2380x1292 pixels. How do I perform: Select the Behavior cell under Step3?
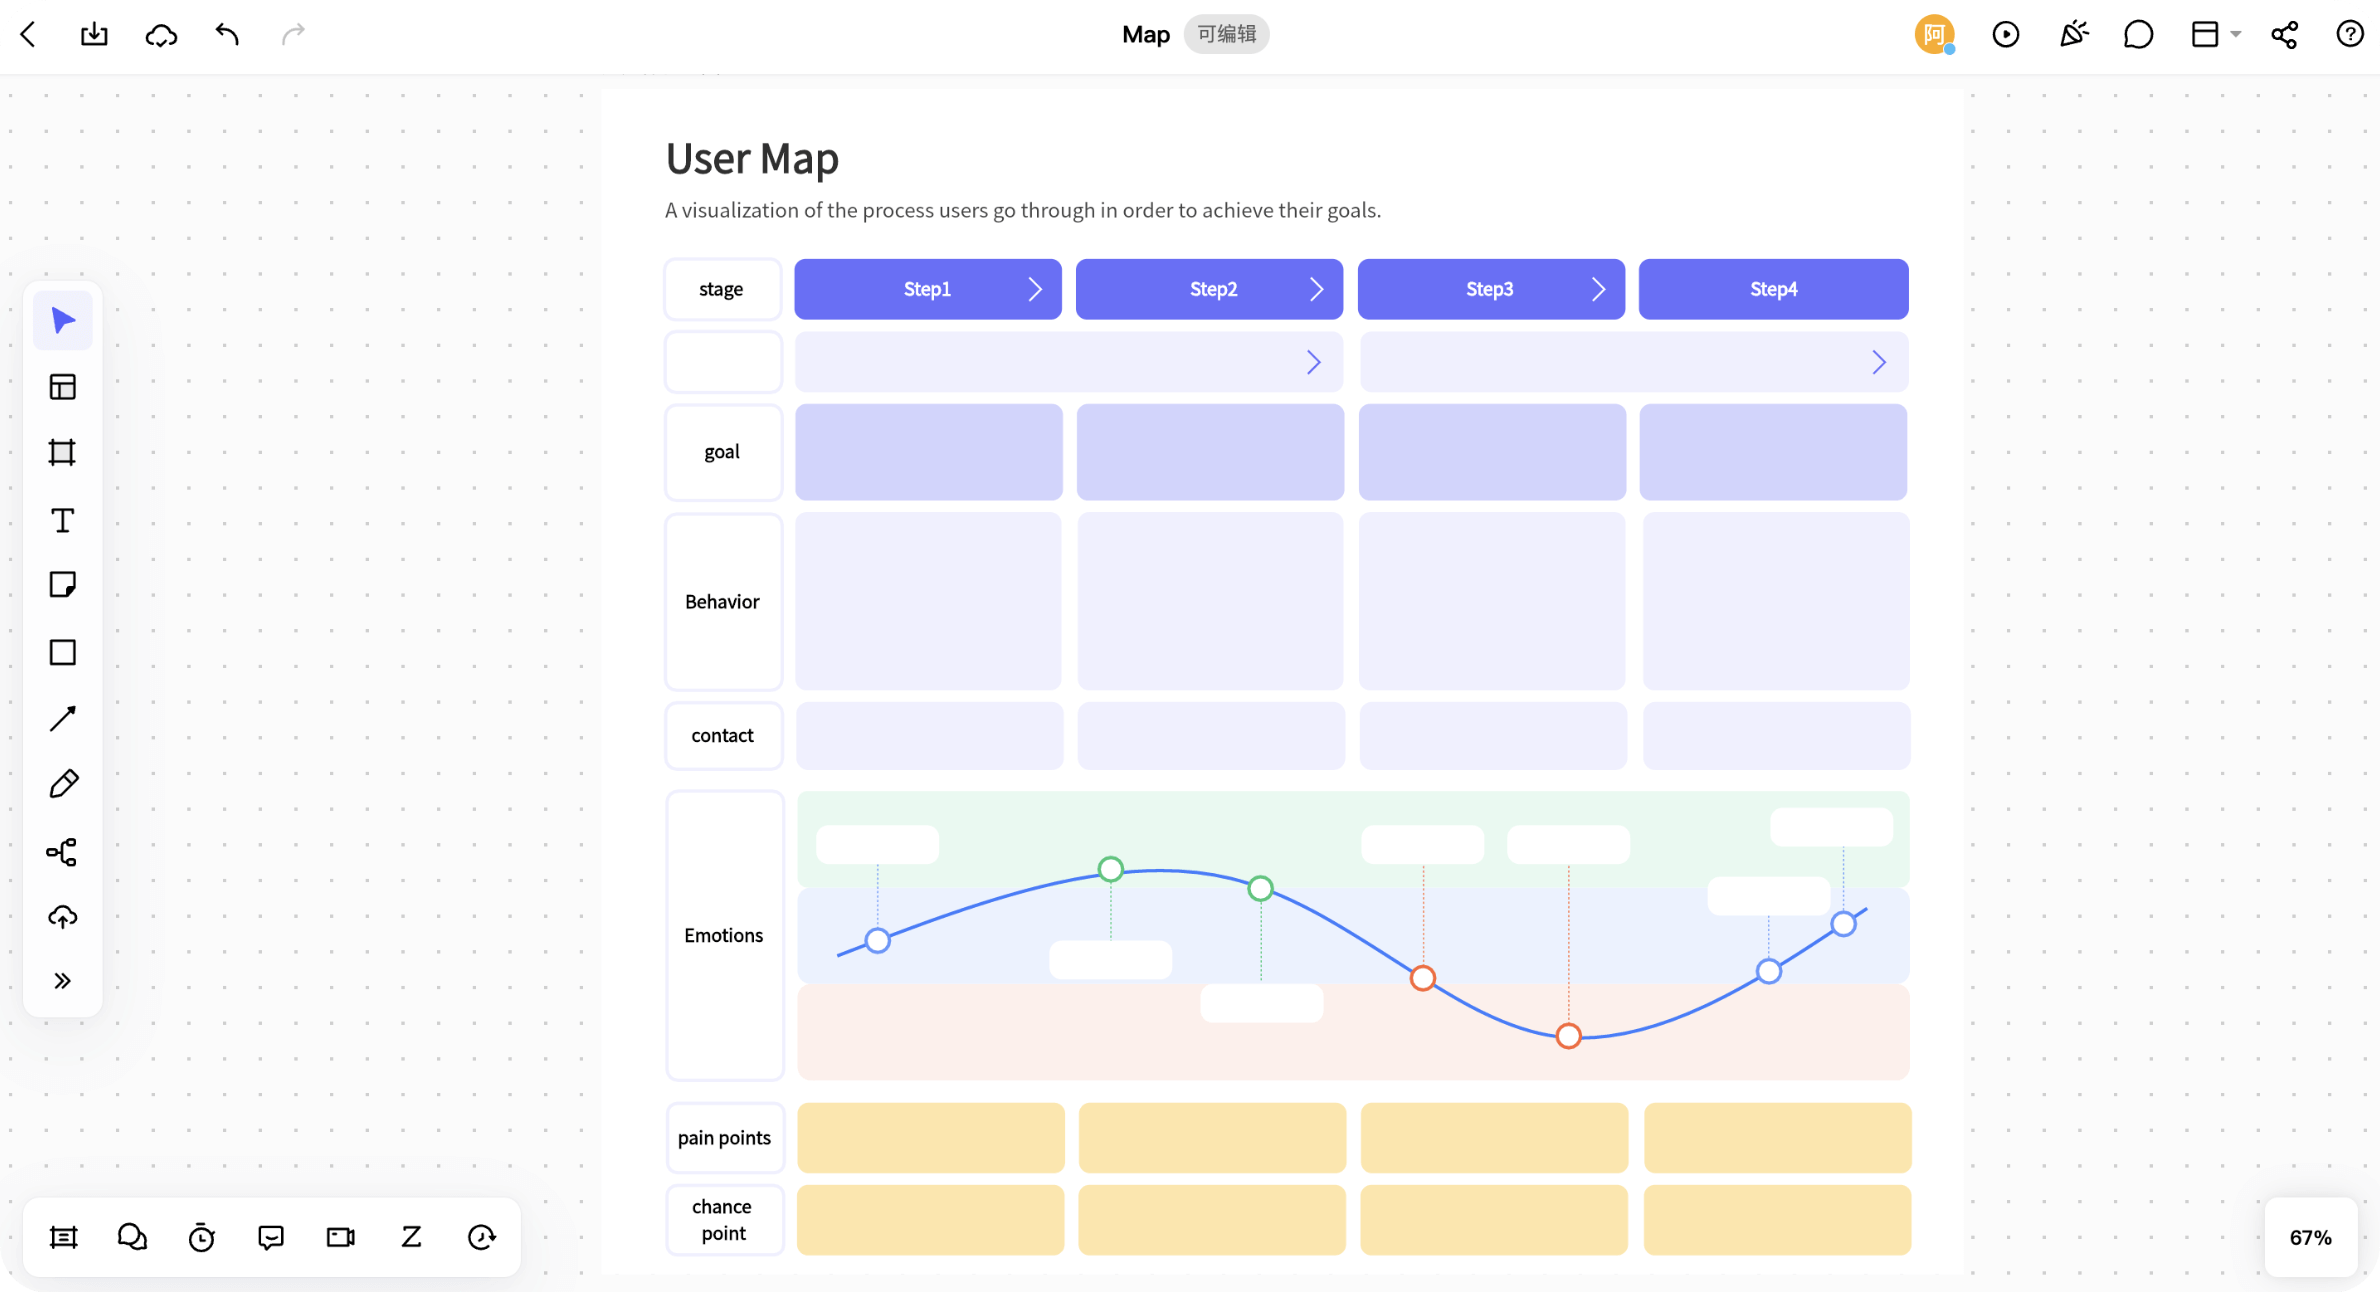pos(1492,601)
